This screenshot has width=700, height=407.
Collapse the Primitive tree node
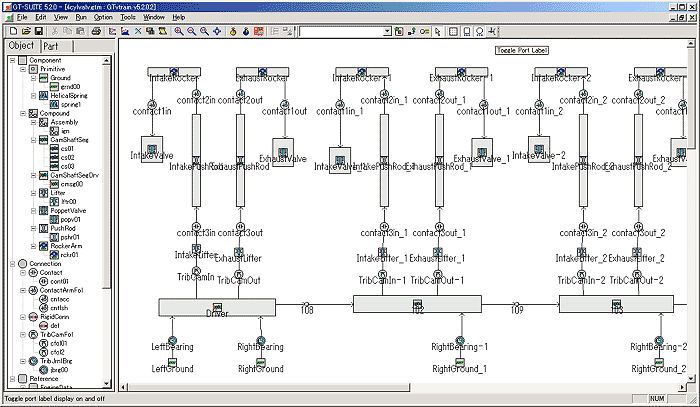(23, 69)
